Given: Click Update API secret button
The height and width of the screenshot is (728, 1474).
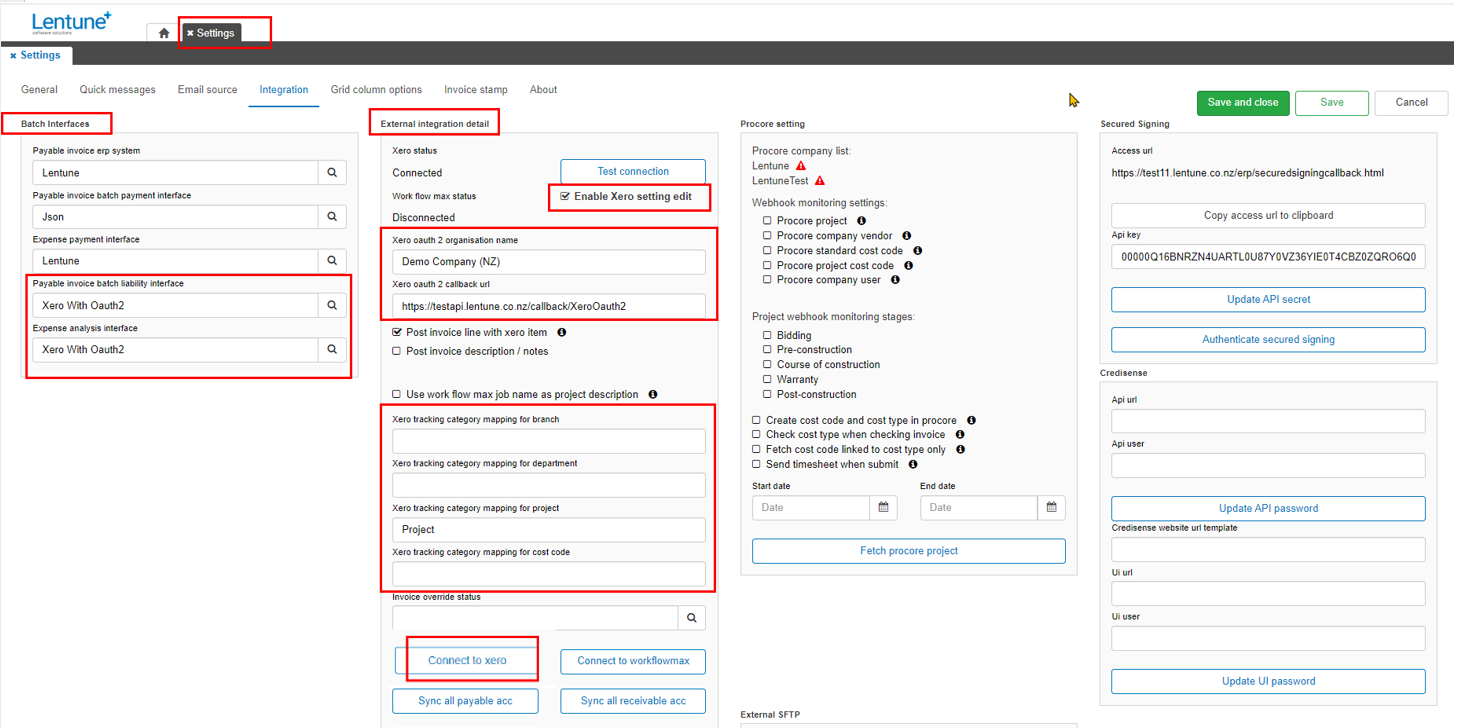Looking at the screenshot, I should pyautogui.click(x=1268, y=300).
